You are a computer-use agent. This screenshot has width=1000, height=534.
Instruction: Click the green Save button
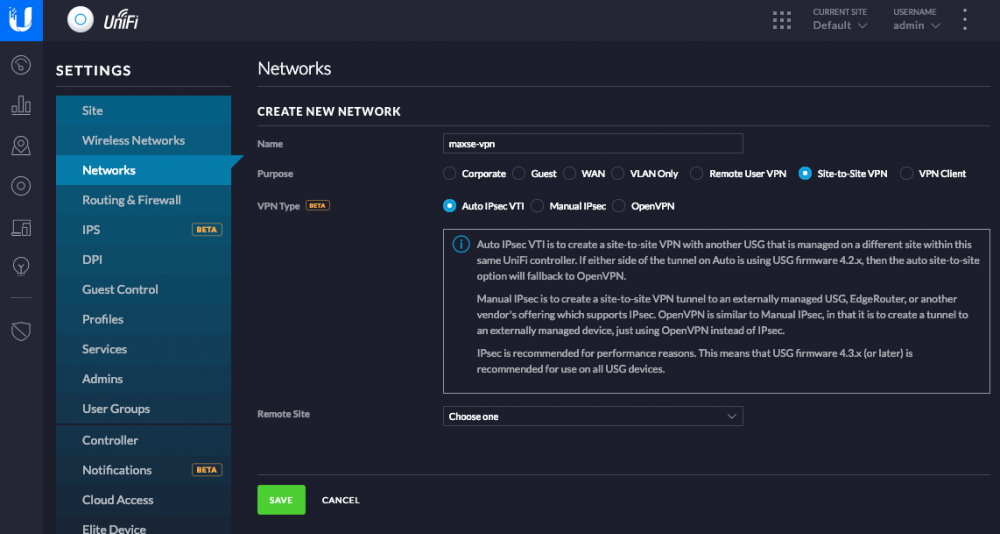coord(281,500)
